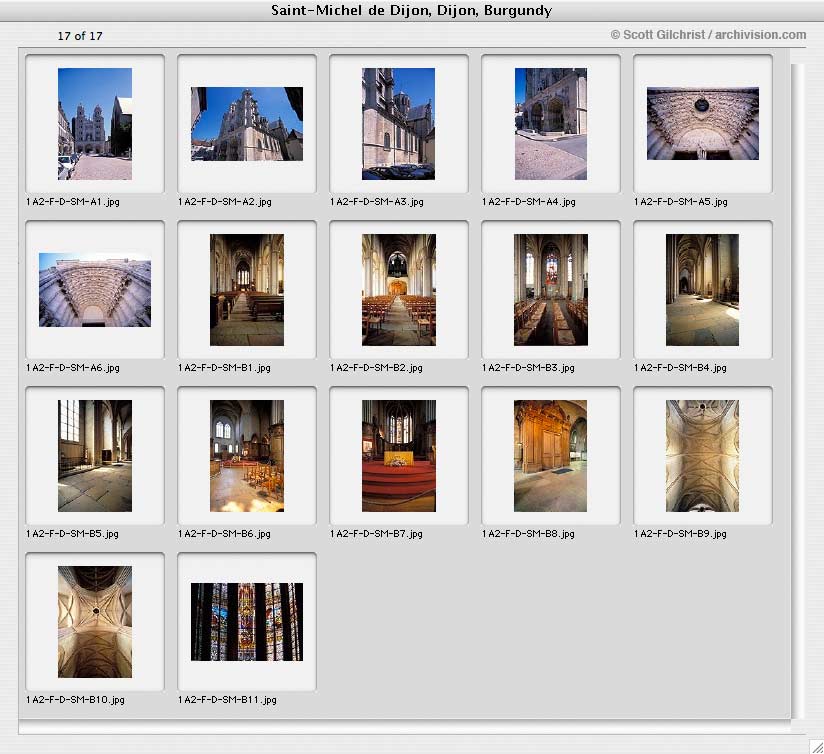
Task: Open thumbnail 1A2-F-D-SM-B2 nave toward organ
Action: tap(399, 290)
